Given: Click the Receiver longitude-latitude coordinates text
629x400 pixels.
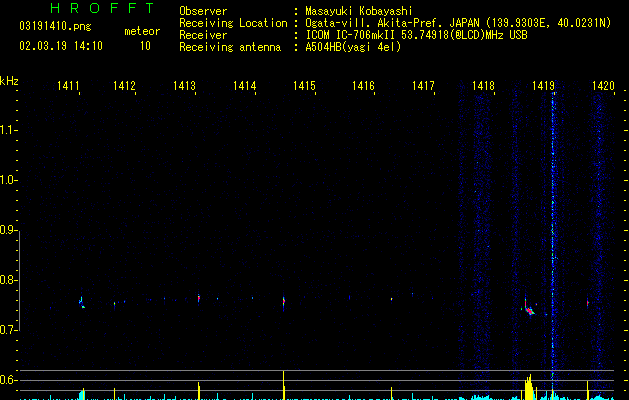Looking at the screenshot, I should coord(549,23).
